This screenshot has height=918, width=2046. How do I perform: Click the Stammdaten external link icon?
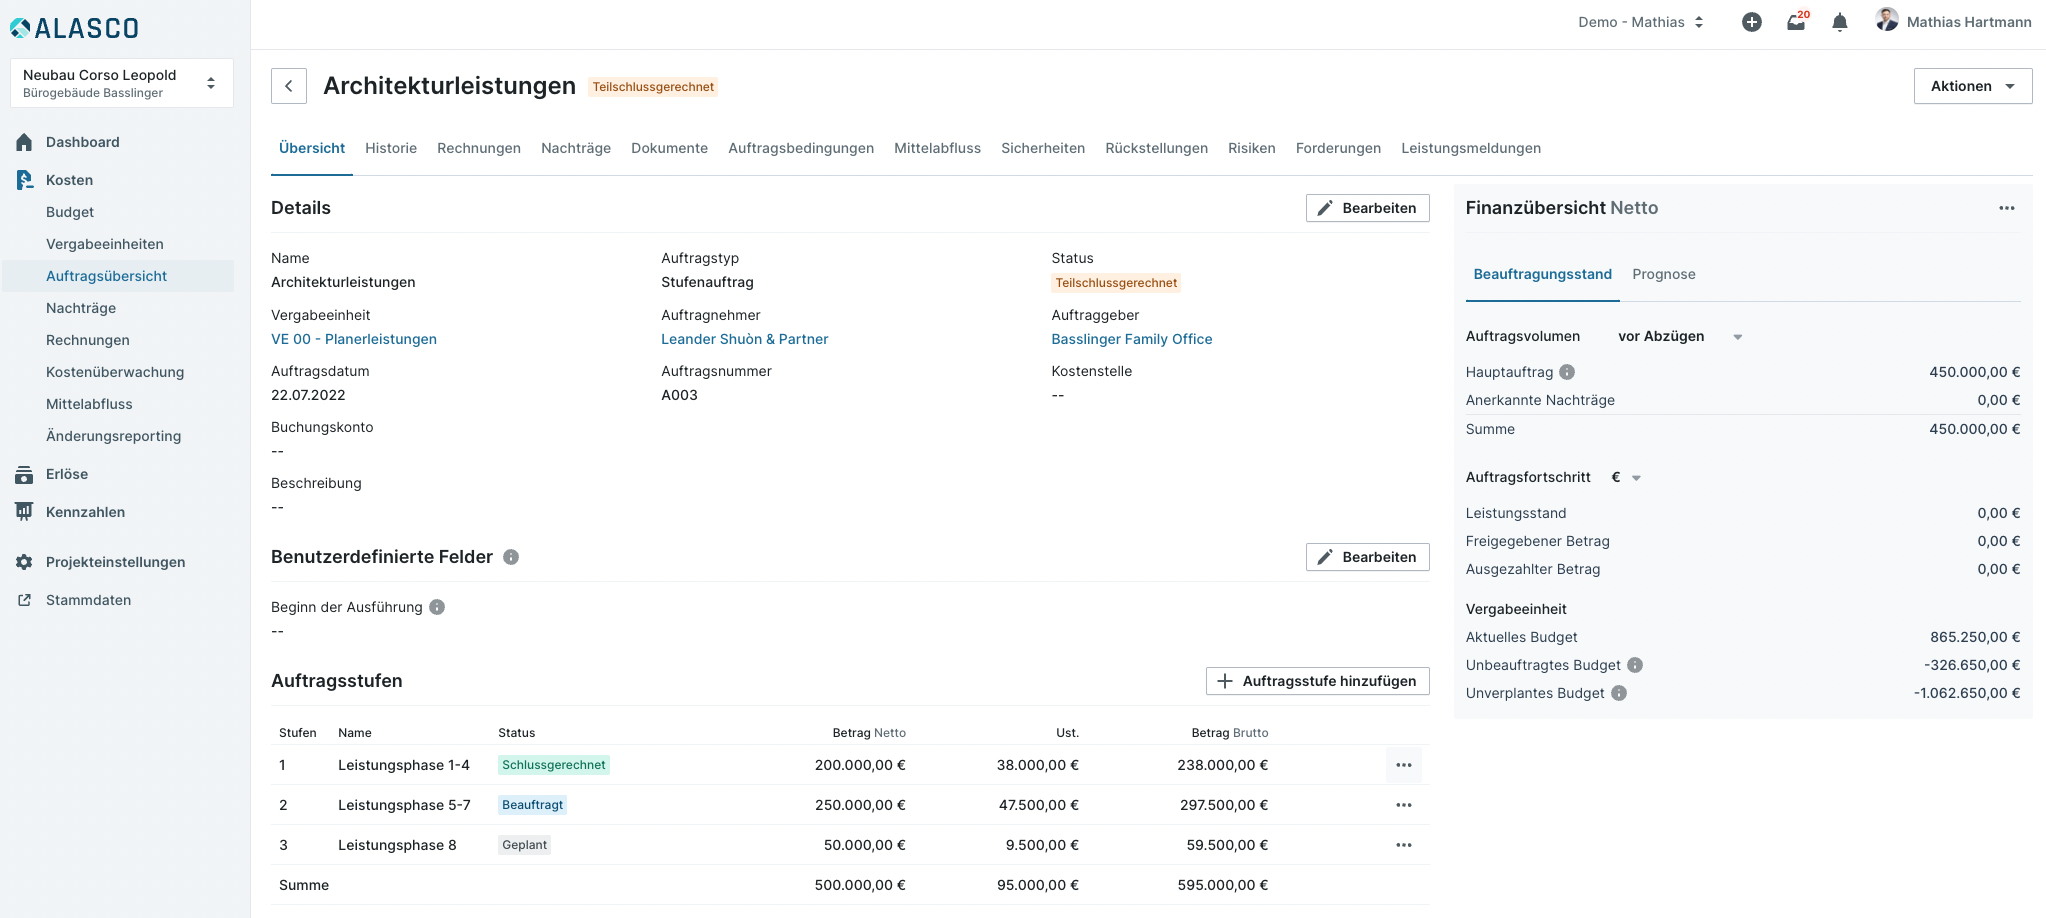point(25,600)
